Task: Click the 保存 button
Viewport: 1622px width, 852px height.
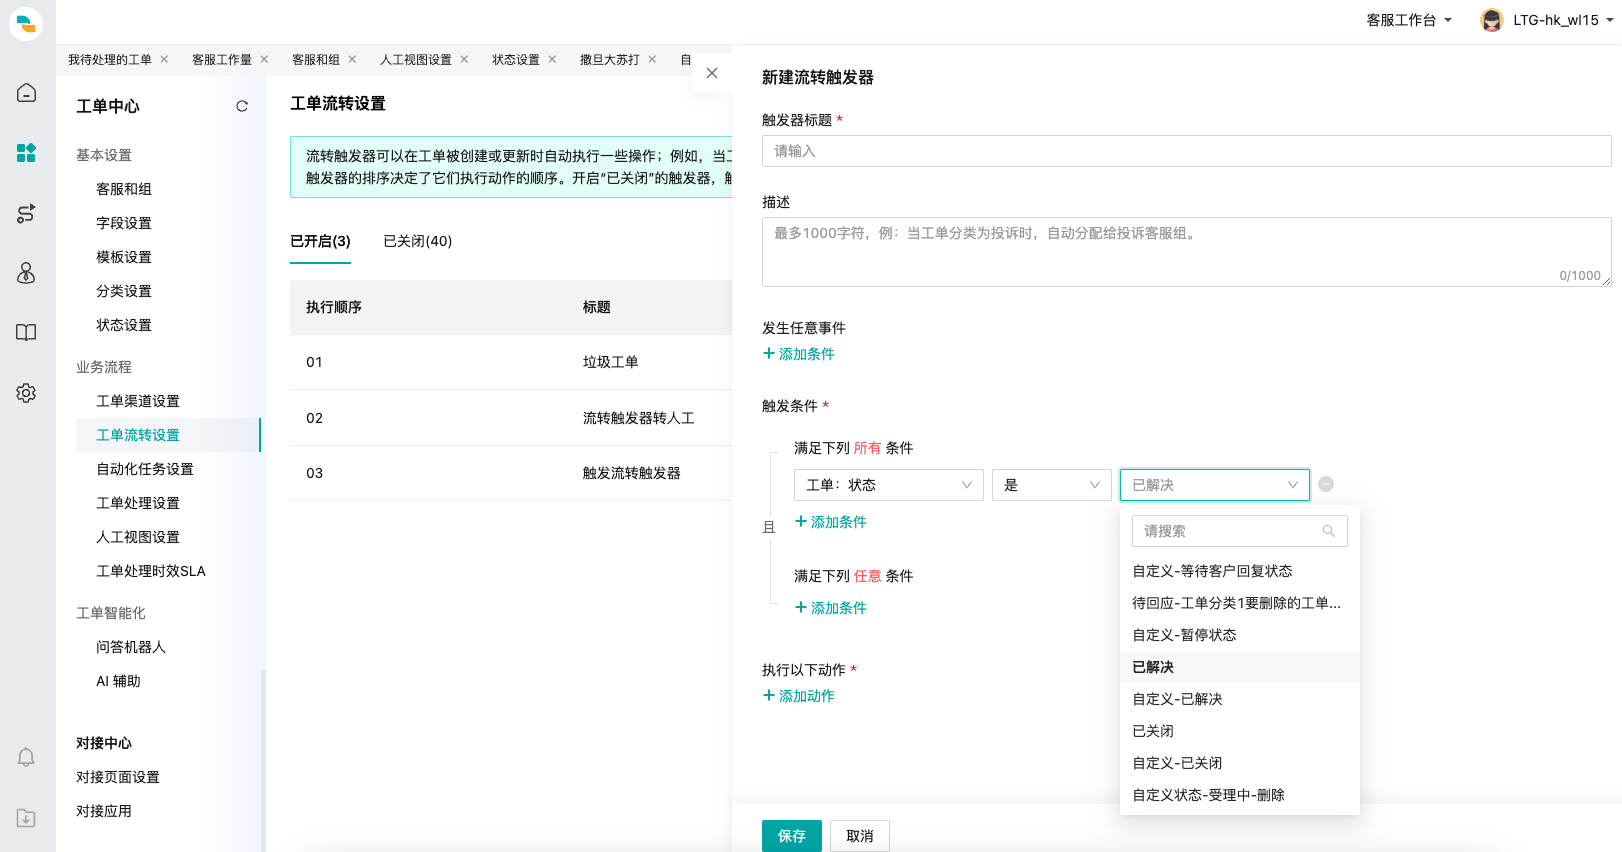Action: [792, 836]
